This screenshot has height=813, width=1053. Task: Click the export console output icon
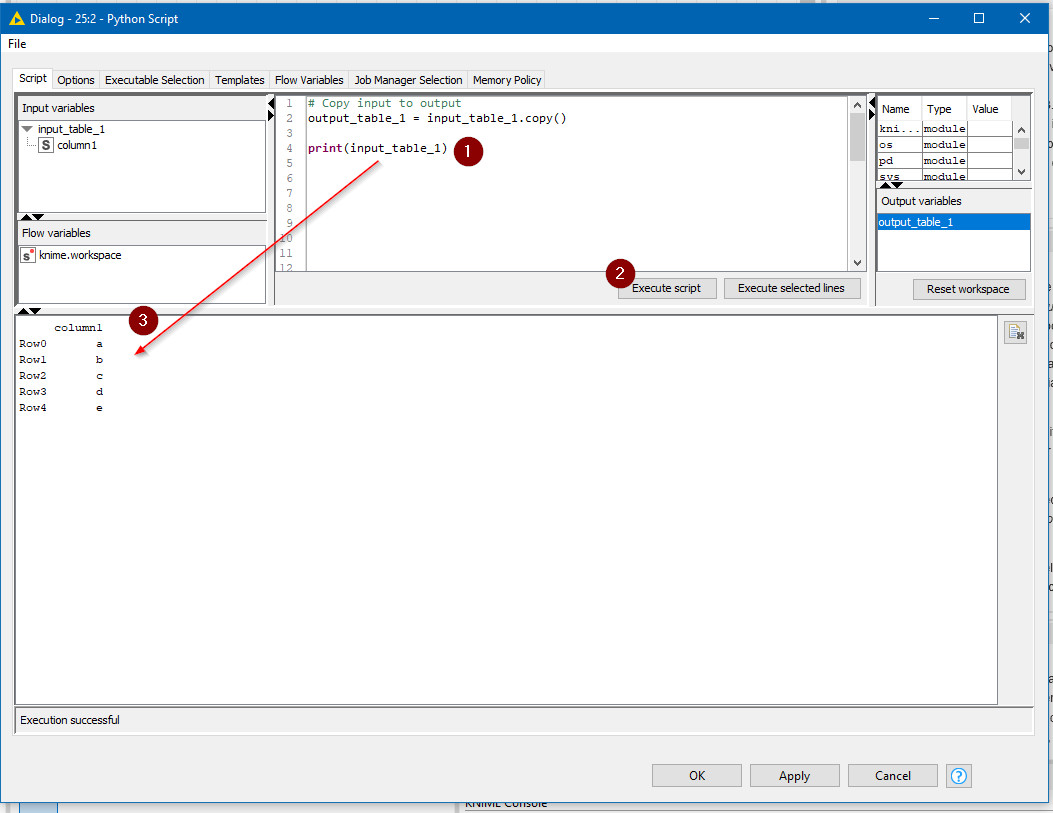pos(1015,332)
